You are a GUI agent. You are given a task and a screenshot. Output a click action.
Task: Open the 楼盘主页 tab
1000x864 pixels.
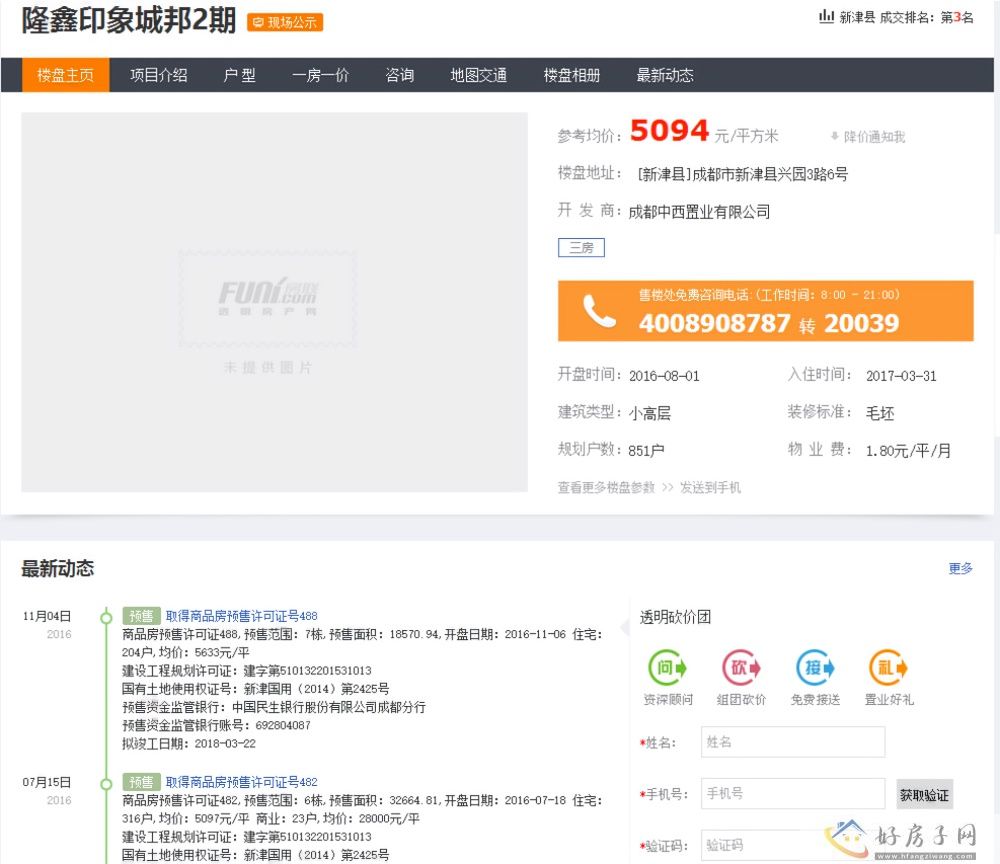66,75
